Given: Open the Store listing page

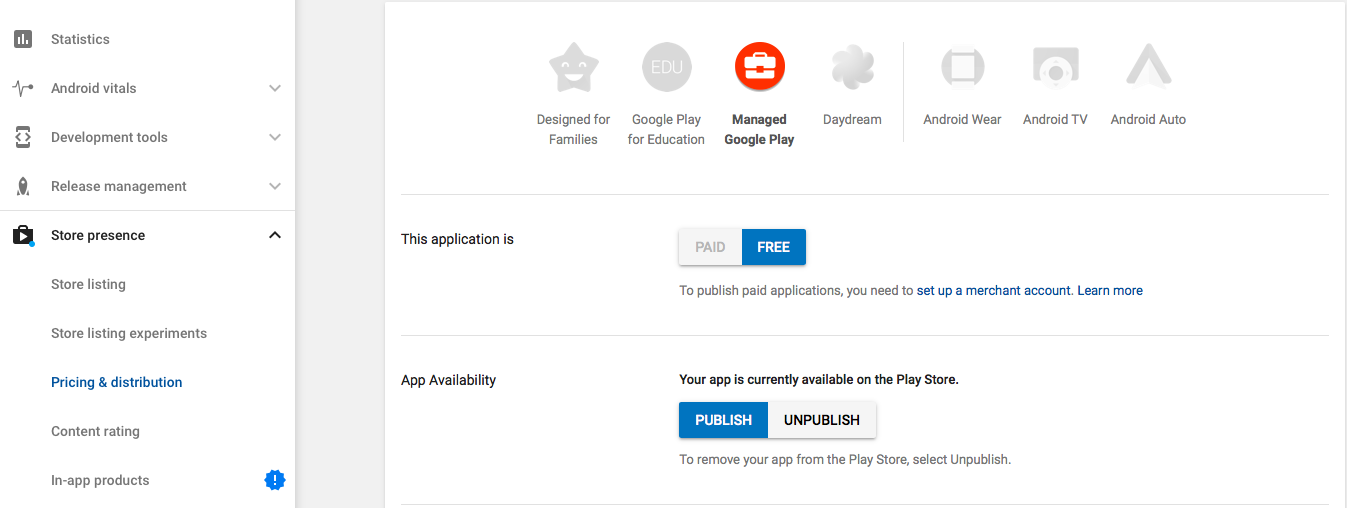Looking at the screenshot, I should (x=88, y=284).
